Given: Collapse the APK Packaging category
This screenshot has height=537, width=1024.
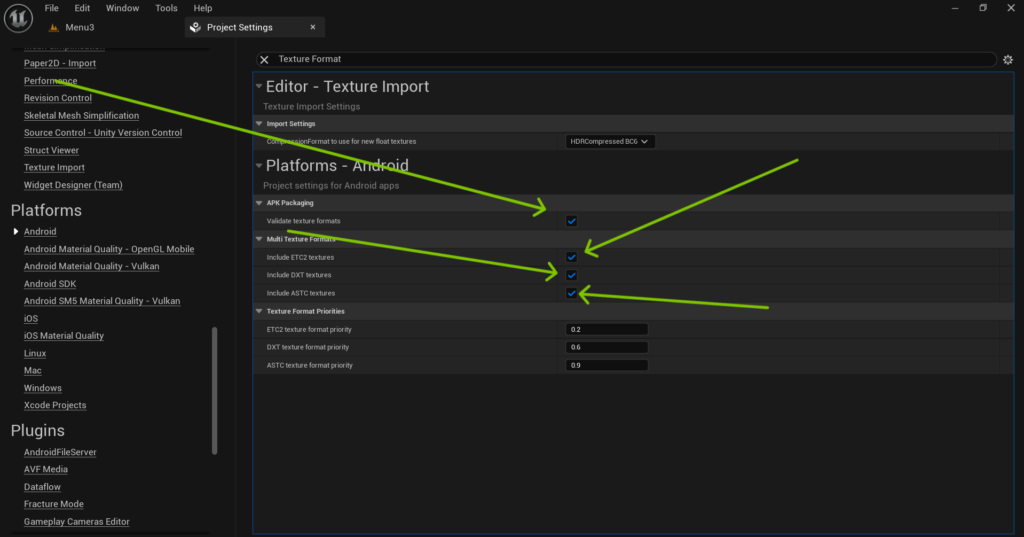Looking at the screenshot, I should (259, 203).
